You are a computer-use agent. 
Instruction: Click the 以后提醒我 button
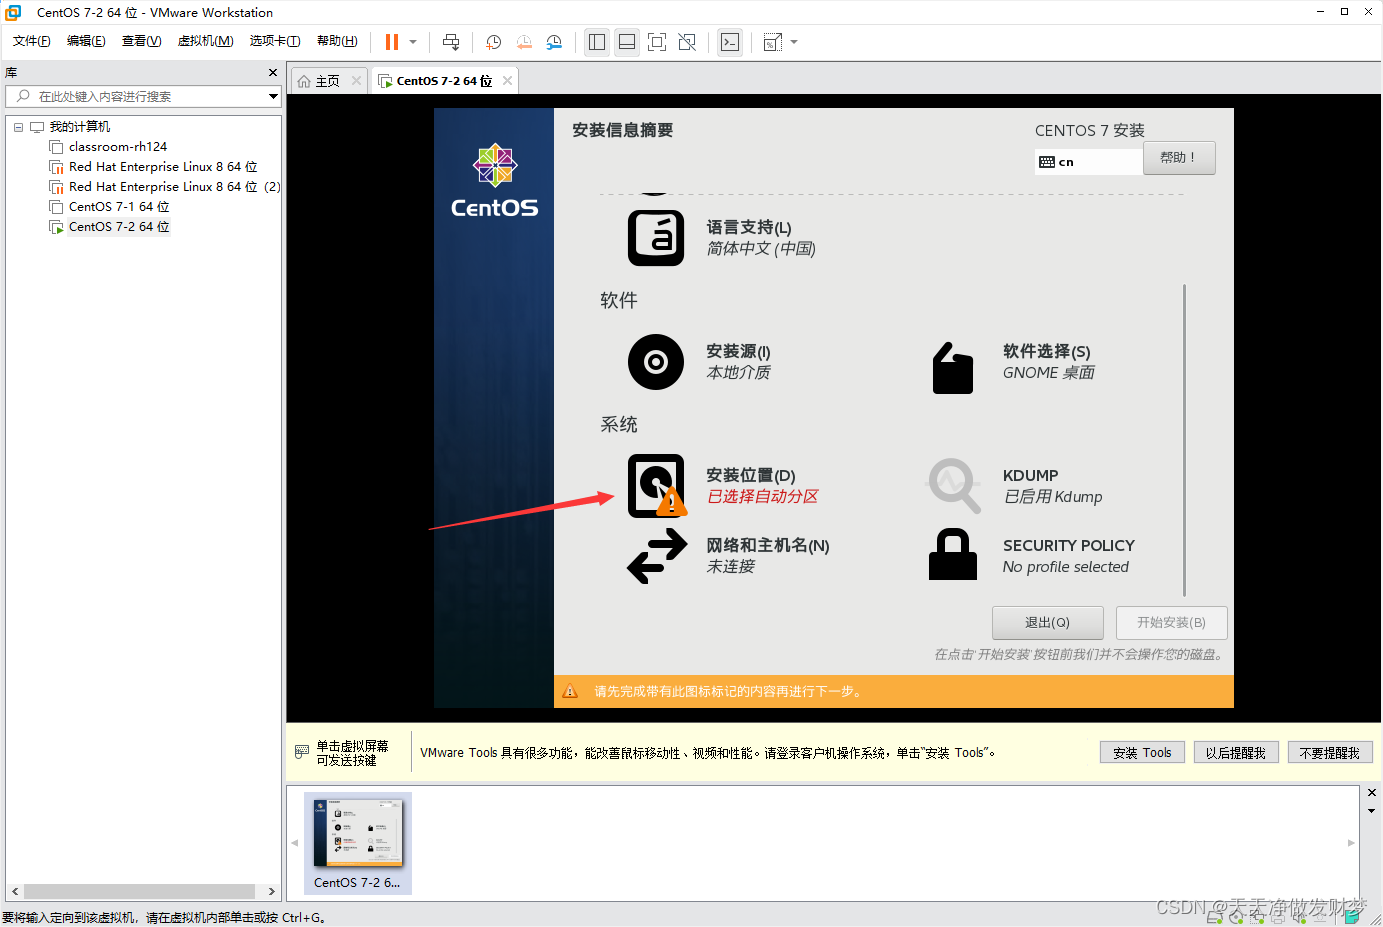[1236, 753]
